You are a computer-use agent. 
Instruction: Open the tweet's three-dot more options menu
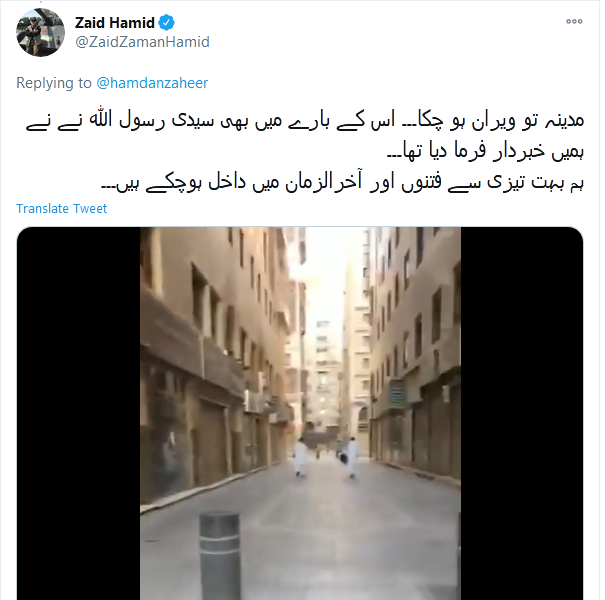(x=574, y=22)
